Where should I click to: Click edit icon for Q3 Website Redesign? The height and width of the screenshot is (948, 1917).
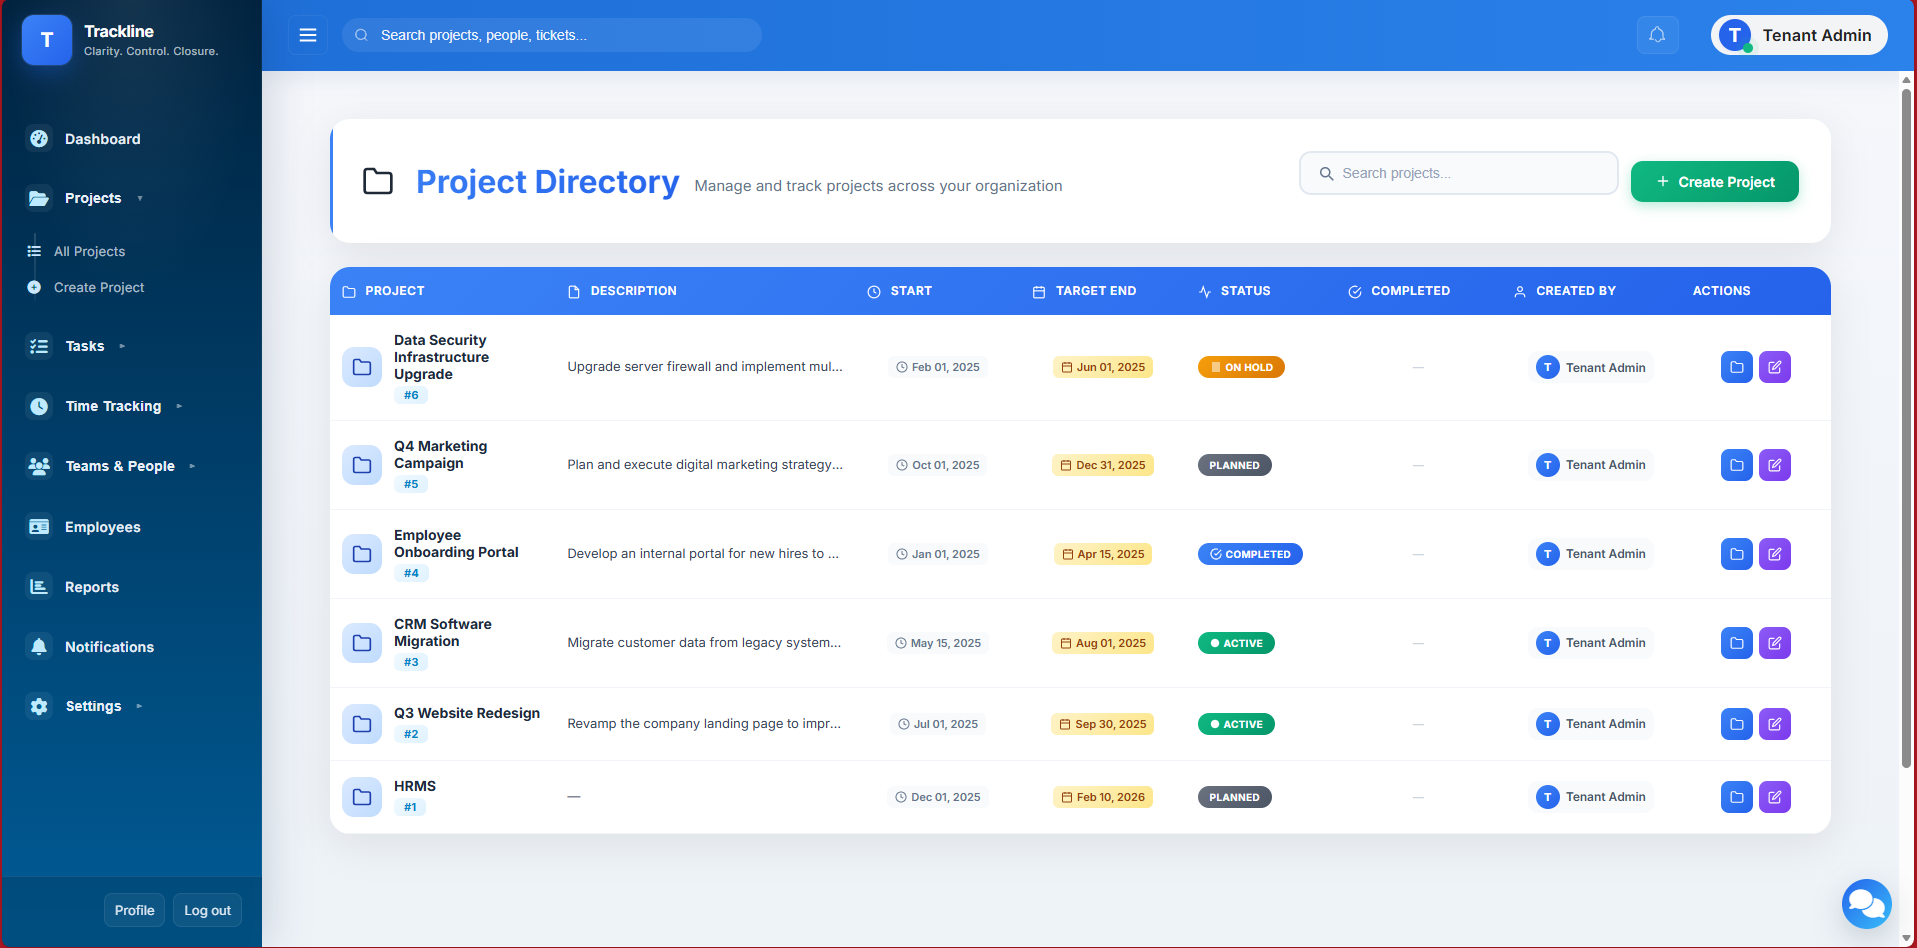tap(1774, 724)
